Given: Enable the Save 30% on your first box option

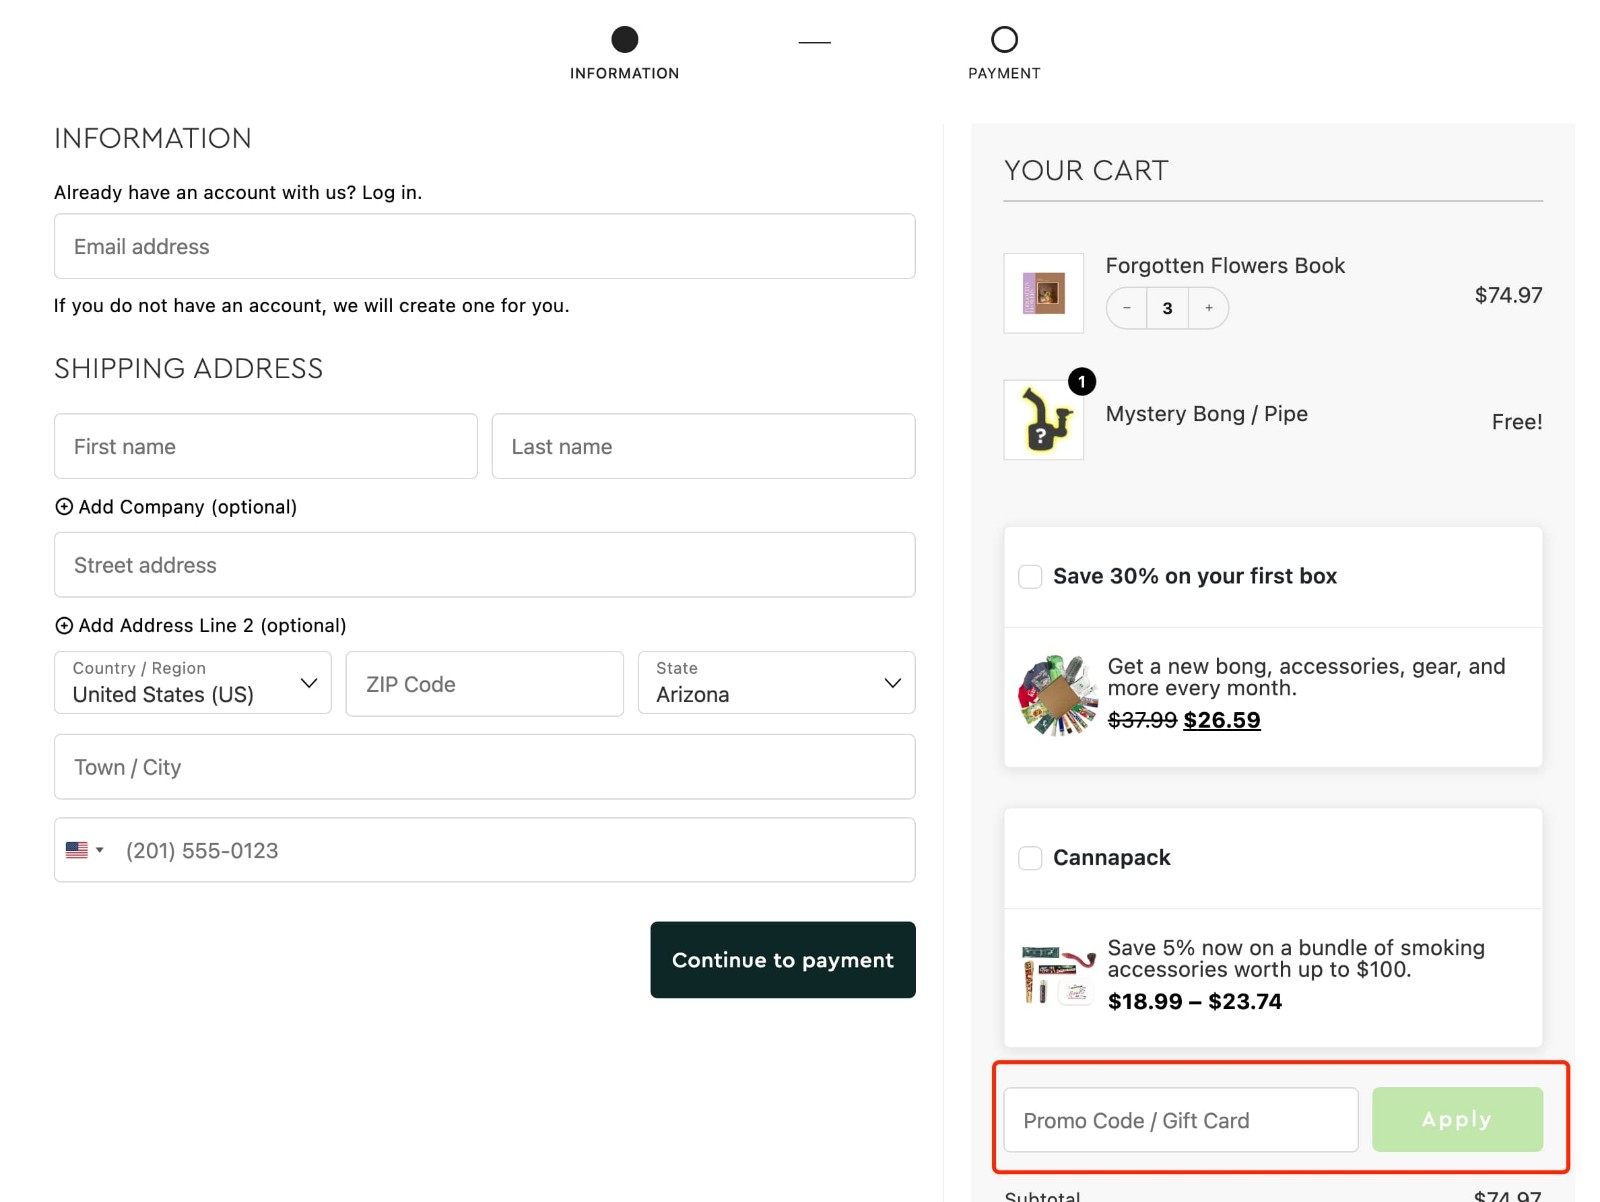Looking at the screenshot, I should (1029, 576).
